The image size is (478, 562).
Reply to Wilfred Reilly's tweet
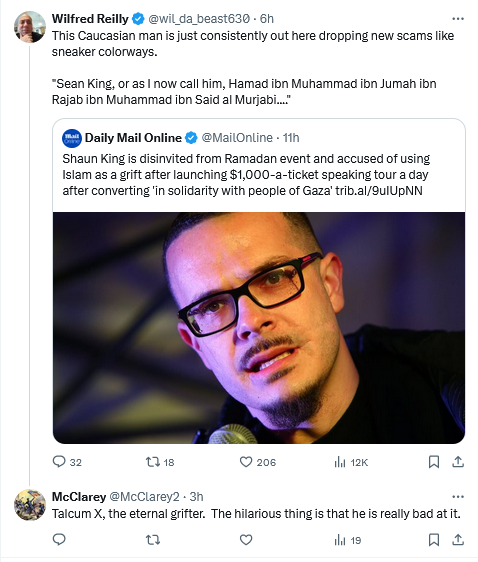67,462
